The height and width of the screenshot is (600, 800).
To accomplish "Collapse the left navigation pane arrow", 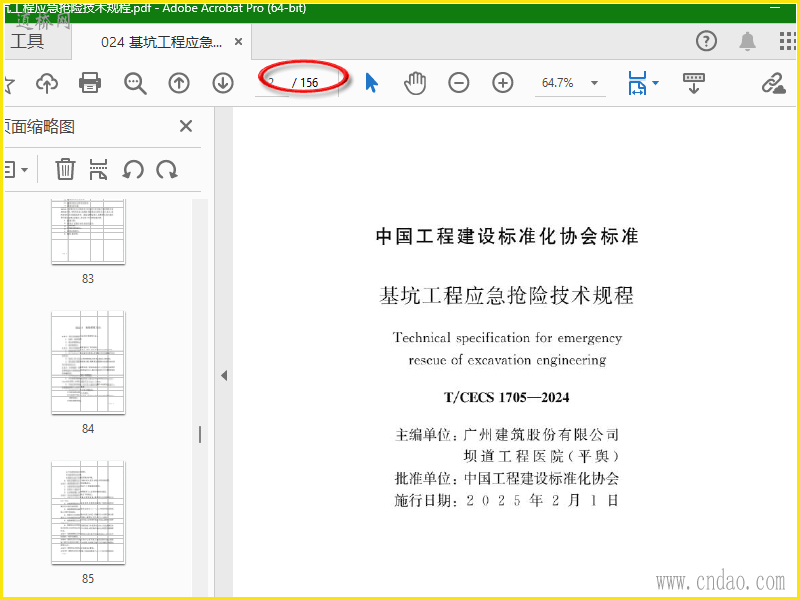I will [x=224, y=376].
